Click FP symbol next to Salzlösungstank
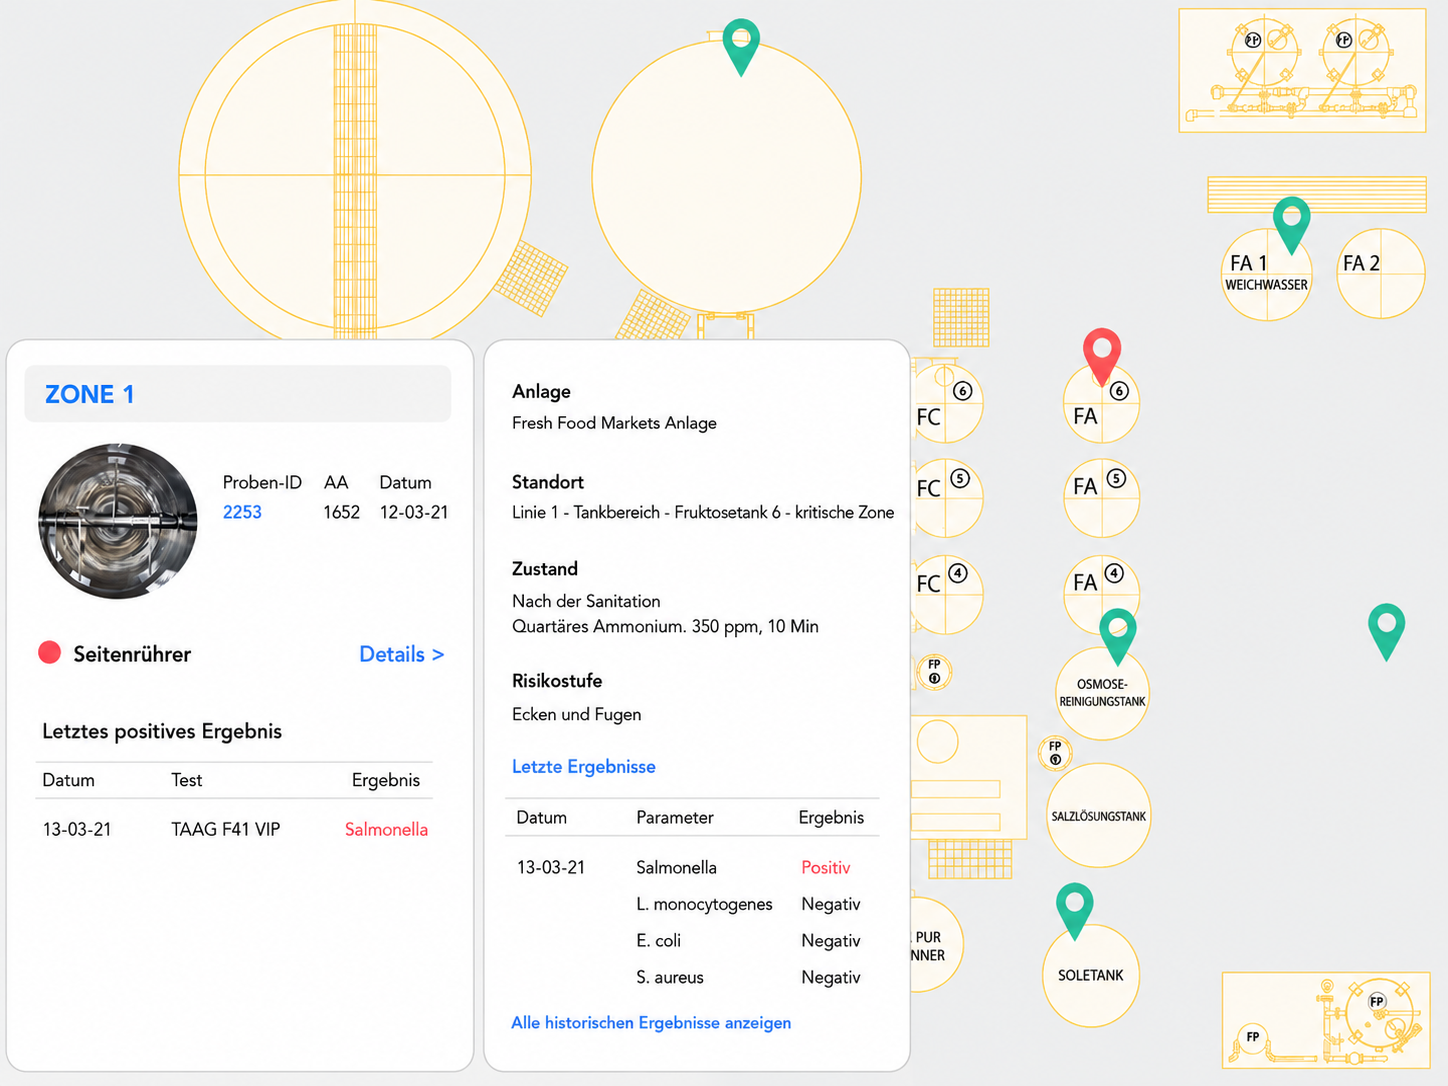The width and height of the screenshot is (1448, 1086). click(x=1055, y=753)
